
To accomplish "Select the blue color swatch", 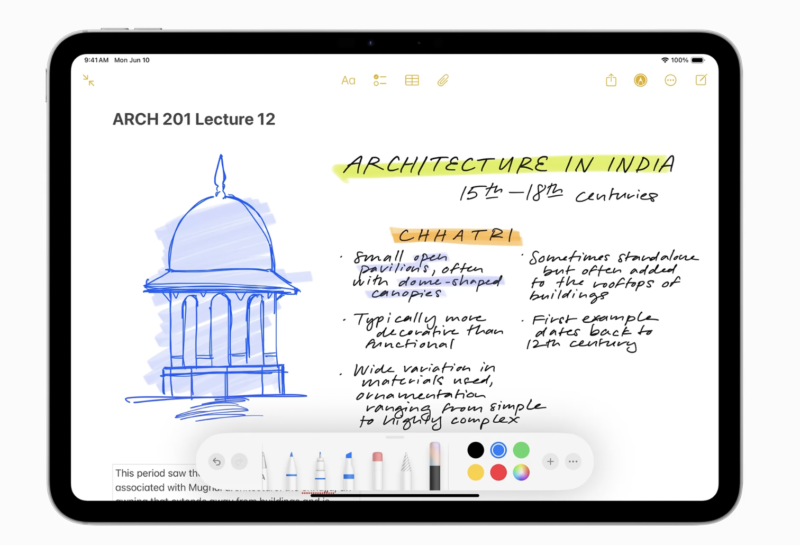I will pos(498,450).
